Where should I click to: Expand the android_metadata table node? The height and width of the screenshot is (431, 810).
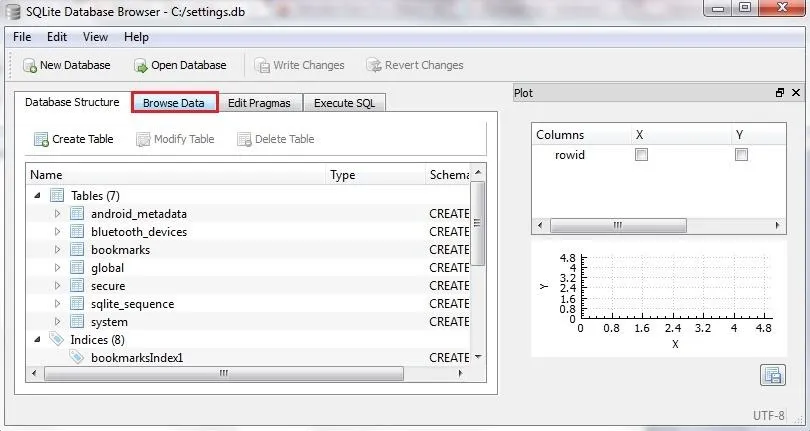(57, 214)
